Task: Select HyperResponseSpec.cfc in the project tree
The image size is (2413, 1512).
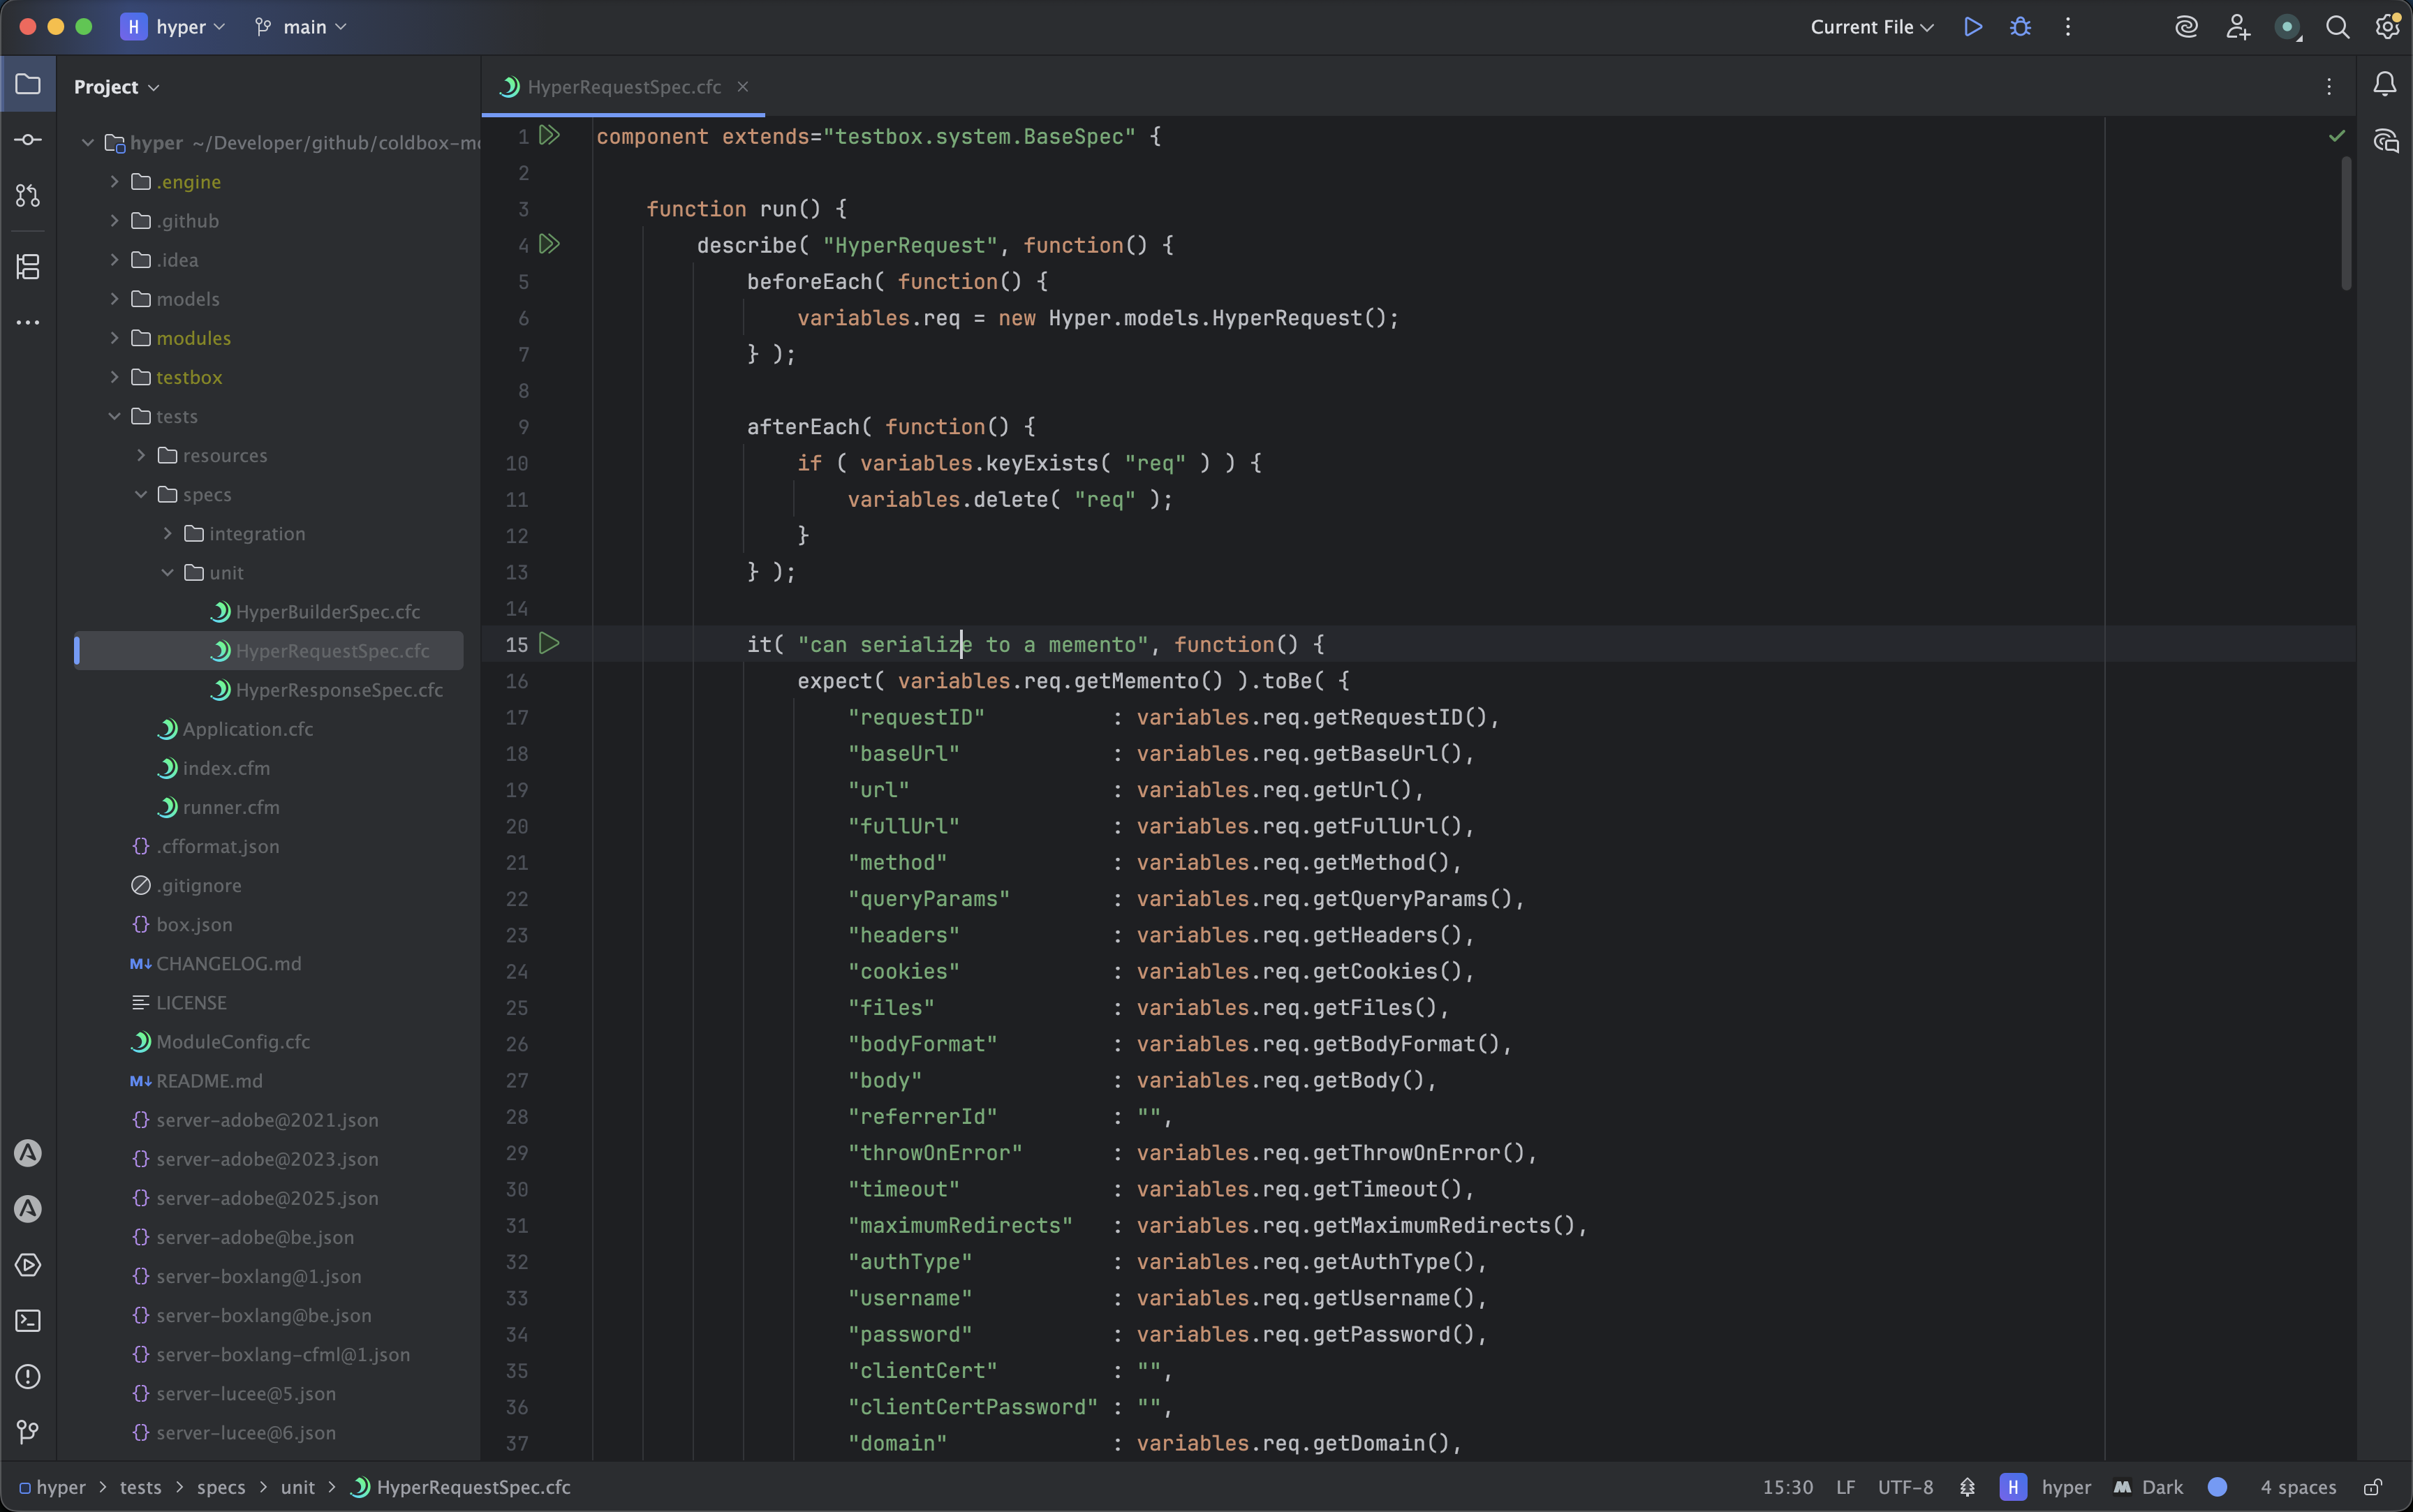Action: pyautogui.click(x=340, y=690)
